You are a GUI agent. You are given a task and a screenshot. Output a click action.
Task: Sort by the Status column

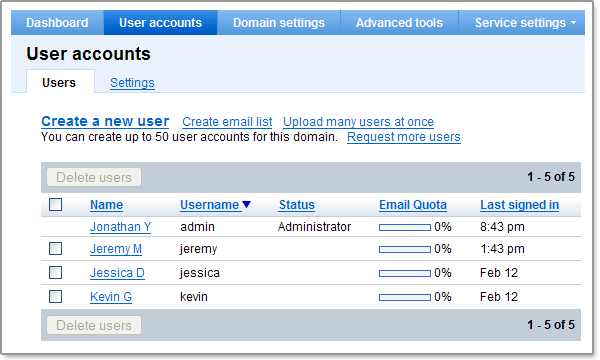point(297,205)
